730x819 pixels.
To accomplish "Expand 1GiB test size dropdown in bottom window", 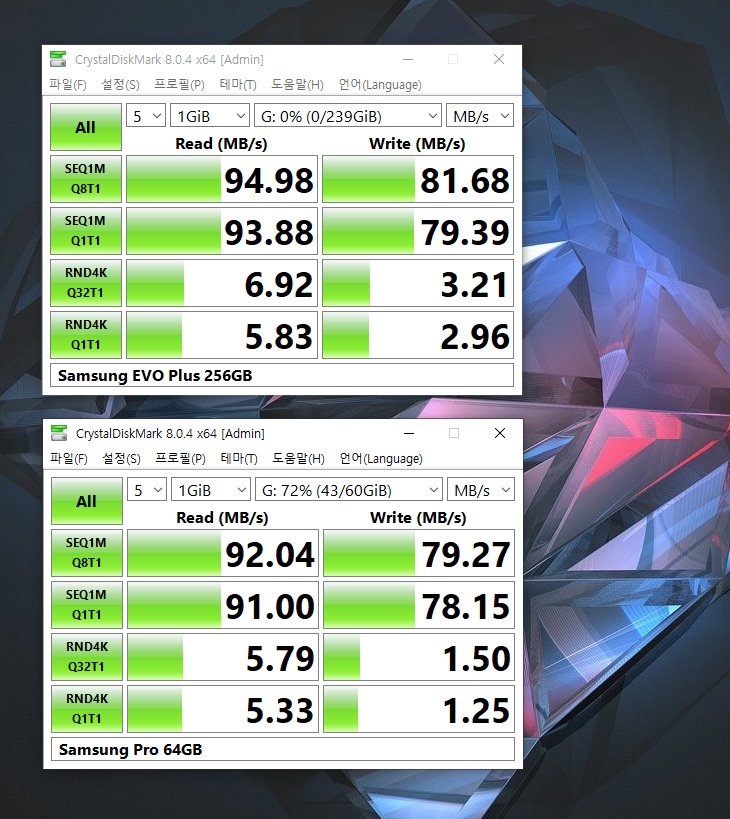I will pyautogui.click(x=211, y=489).
